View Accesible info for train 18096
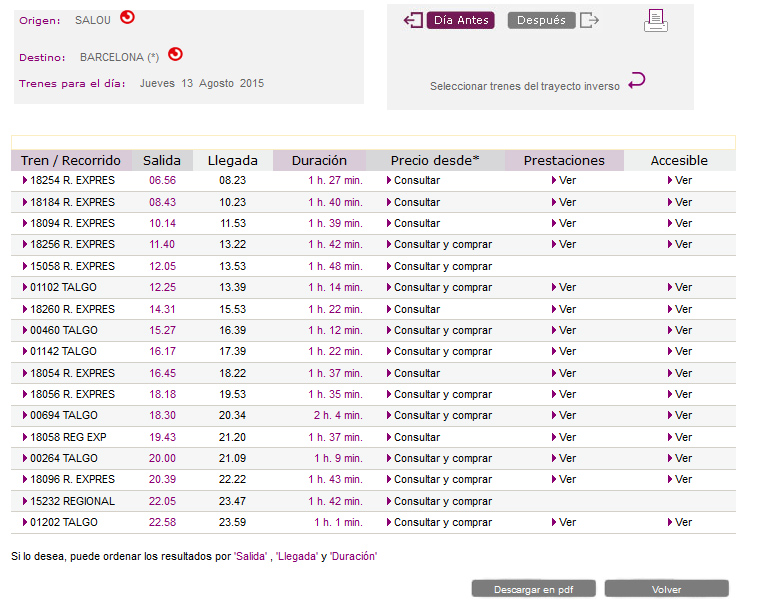Image resolution: width=767 pixels, height=600 pixels. 680,480
